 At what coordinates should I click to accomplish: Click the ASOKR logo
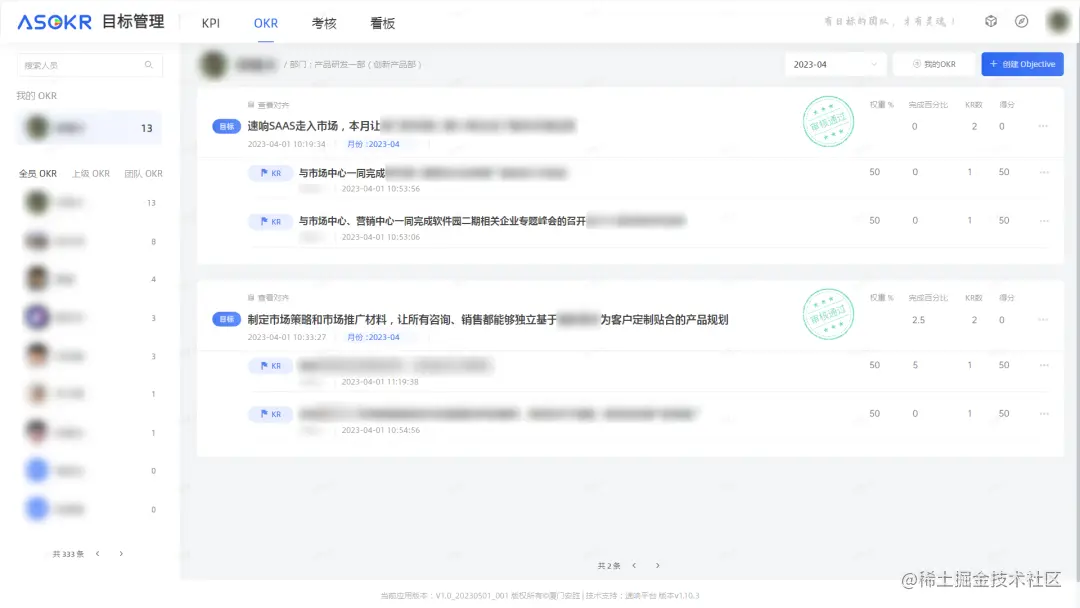[54, 22]
